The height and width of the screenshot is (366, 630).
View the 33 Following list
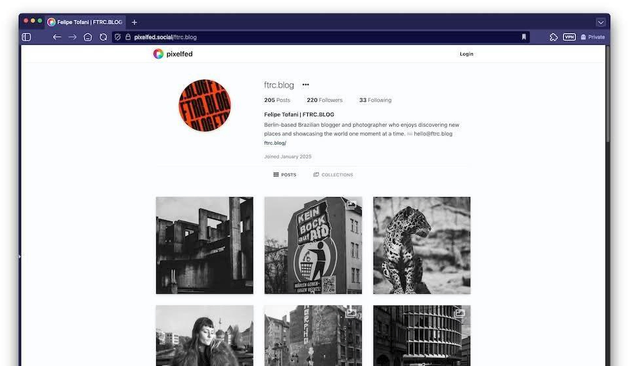click(375, 100)
